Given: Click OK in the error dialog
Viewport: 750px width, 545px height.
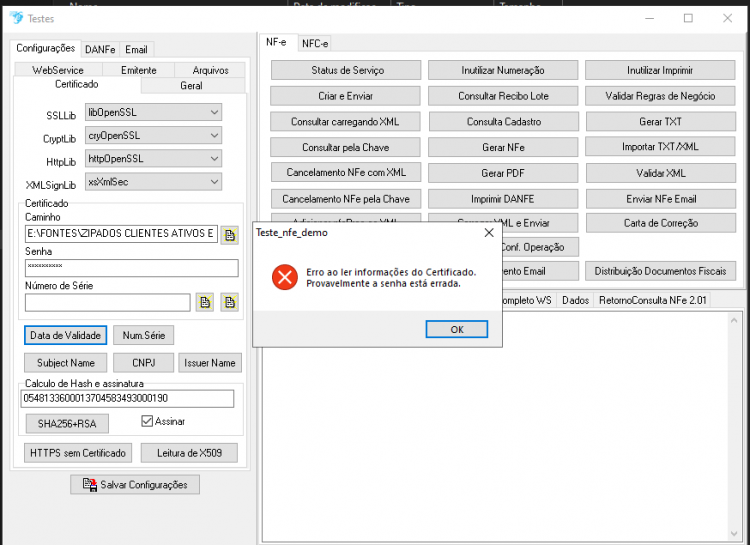Looking at the screenshot, I should (x=457, y=329).
